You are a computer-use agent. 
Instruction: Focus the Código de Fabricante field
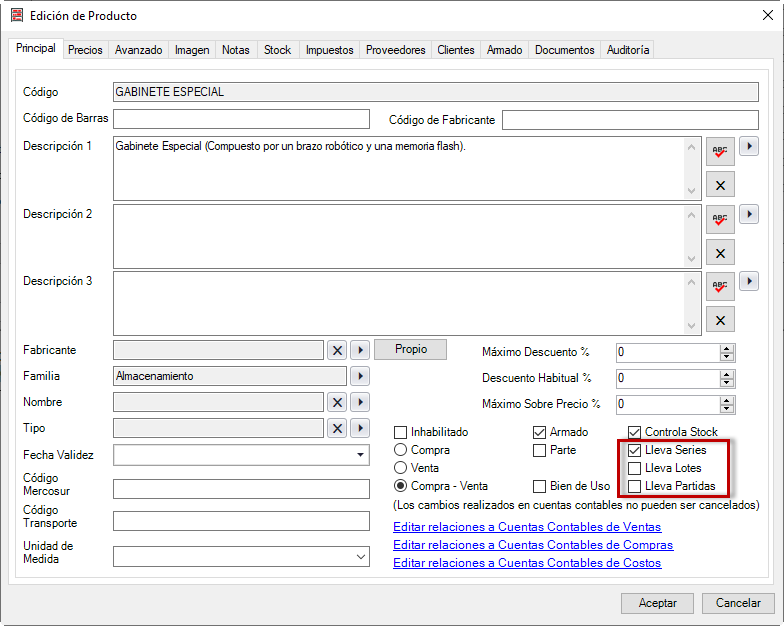pyautogui.click(x=630, y=120)
